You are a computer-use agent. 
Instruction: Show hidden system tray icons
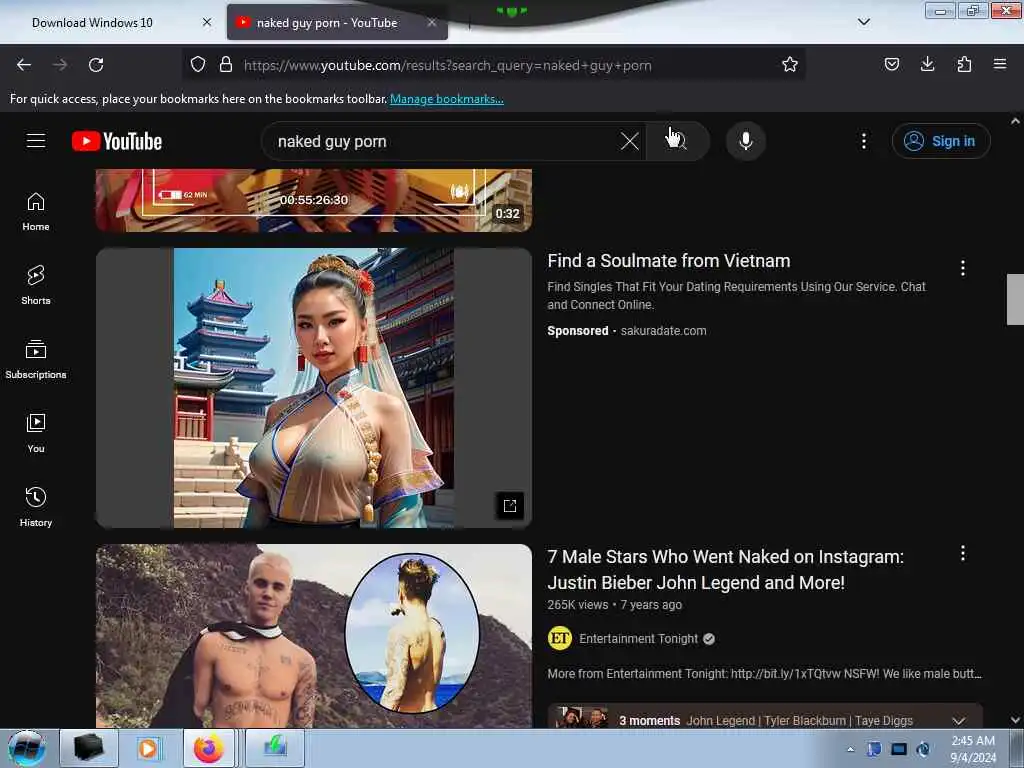tap(850, 749)
